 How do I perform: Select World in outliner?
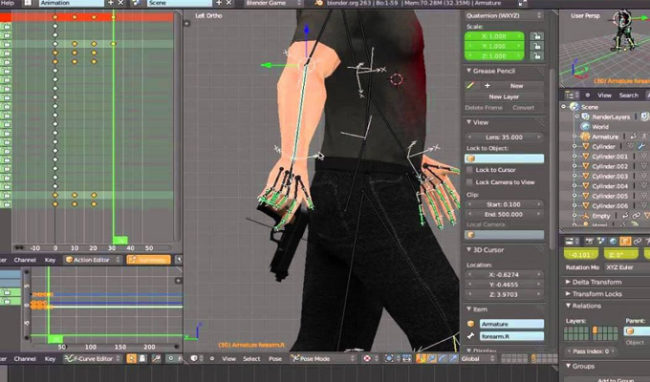coord(600,127)
